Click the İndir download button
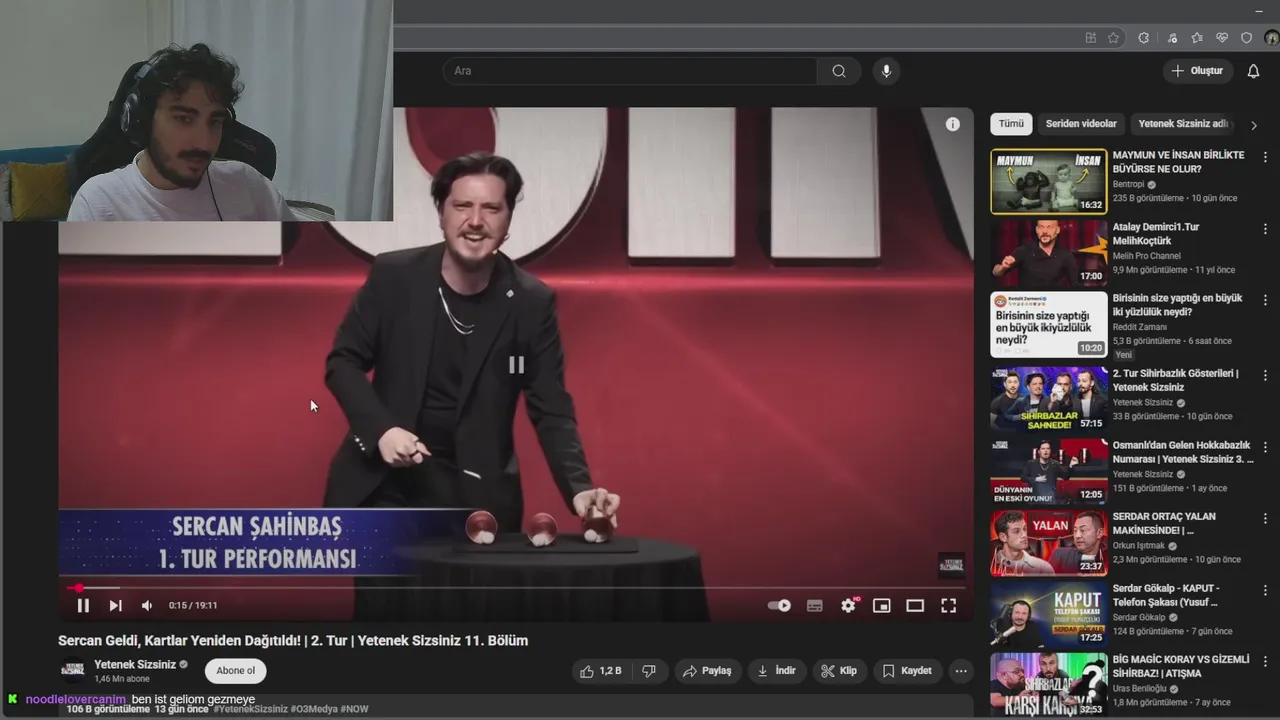This screenshot has height=720, width=1280. pos(777,671)
